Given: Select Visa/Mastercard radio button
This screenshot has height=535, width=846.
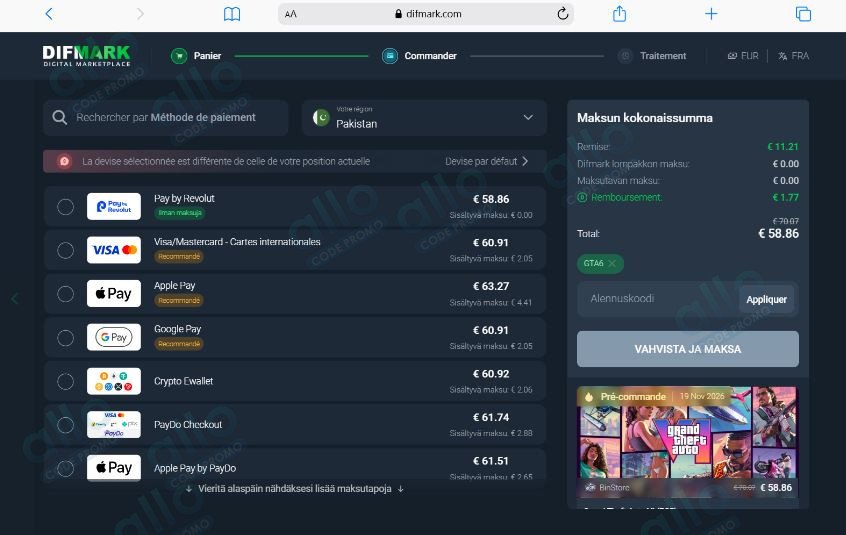Looking at the screenshot, I should pyautogui.click(x=65, y=250).
